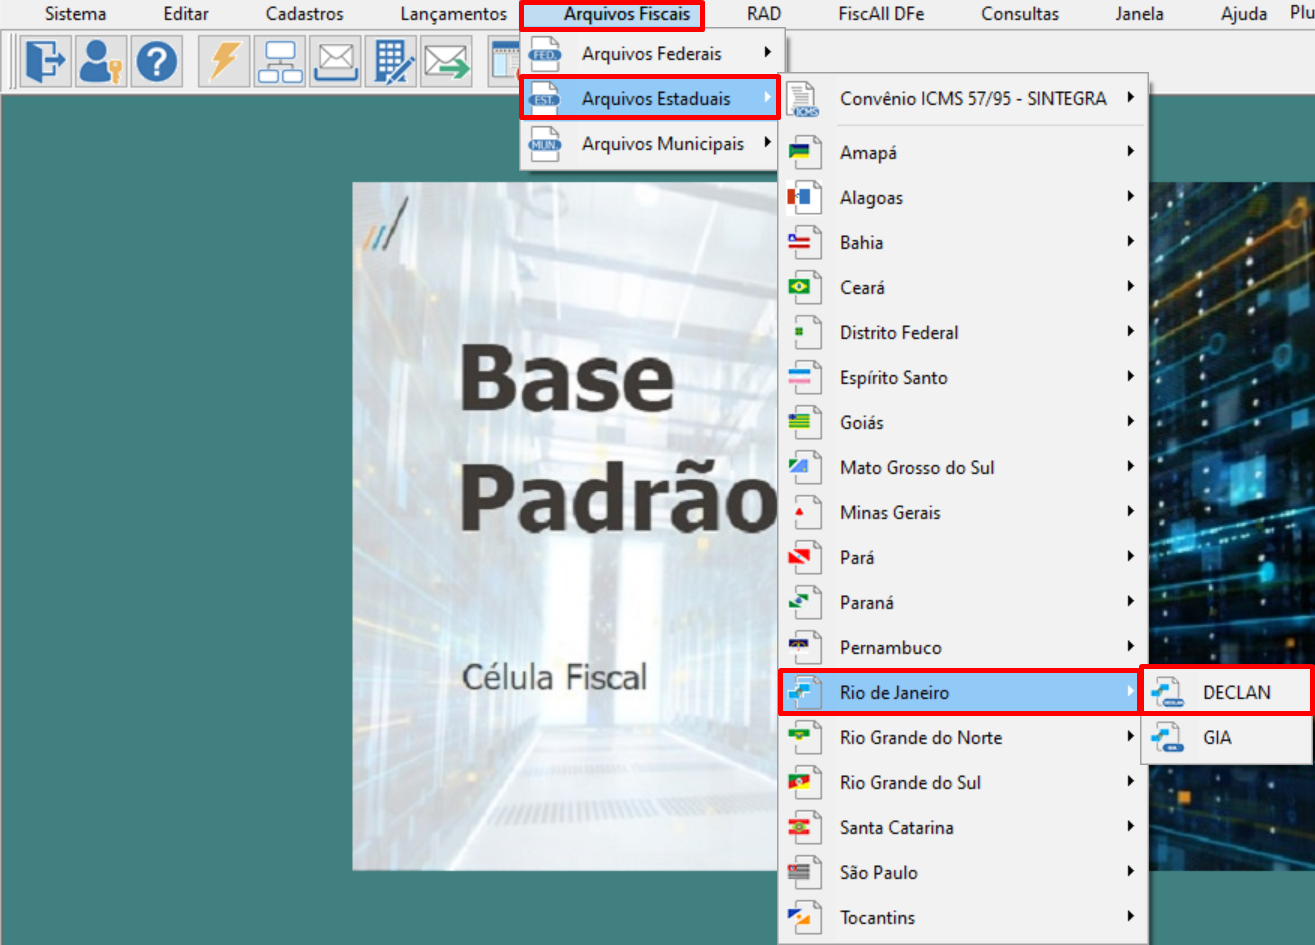Click the Bahia flag document icon
The height and width of the screenshot is (945, 1315).
point(804,242)
